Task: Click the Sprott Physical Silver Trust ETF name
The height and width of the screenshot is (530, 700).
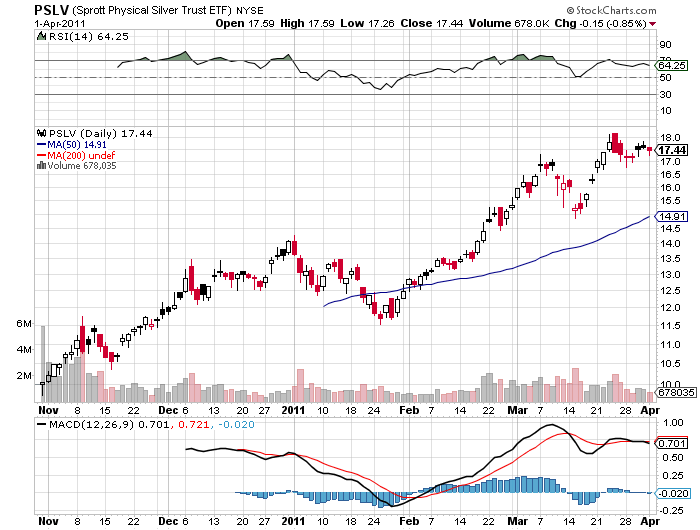Action: coord(152,10)
